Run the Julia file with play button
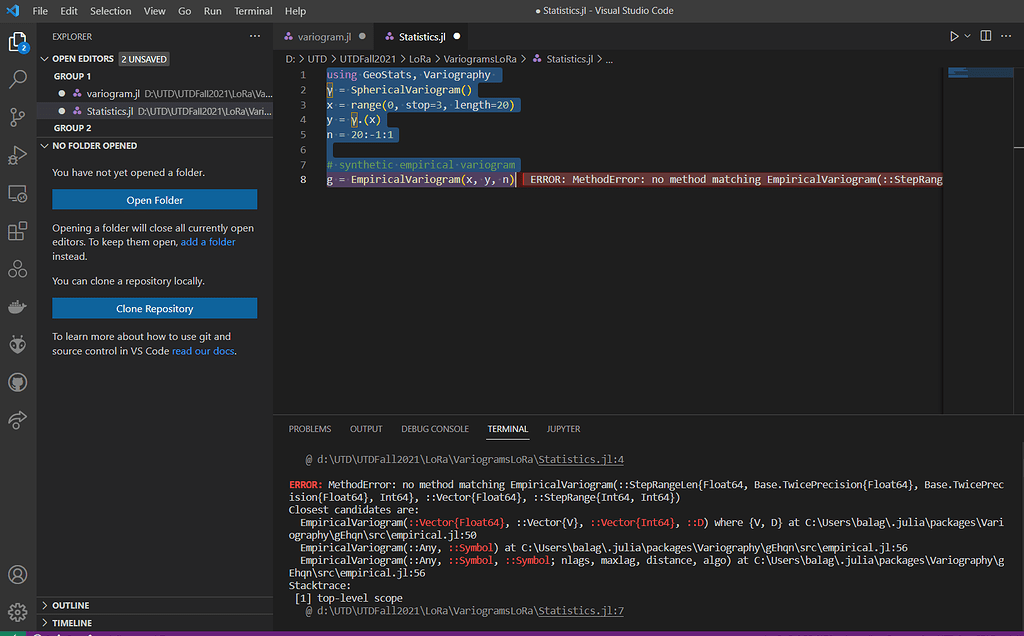This screenshot has height=636, width=1024. pyautogui.click(x=954, y=37)
